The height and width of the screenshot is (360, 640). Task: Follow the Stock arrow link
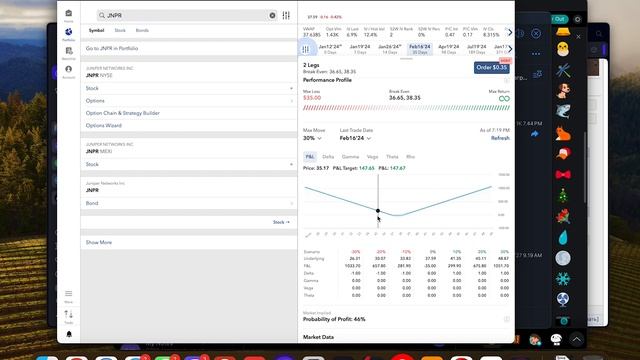coord(281,222)
